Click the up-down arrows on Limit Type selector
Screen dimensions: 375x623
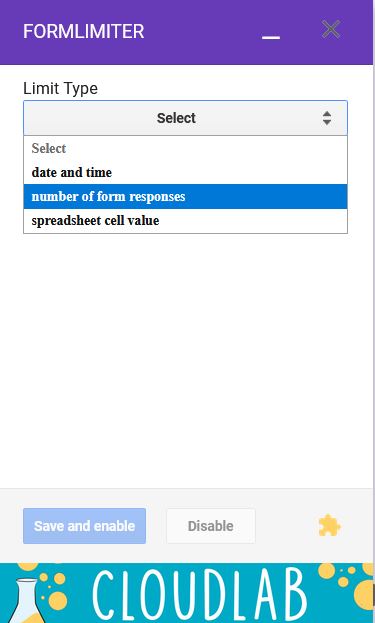[x=327, y=118]
